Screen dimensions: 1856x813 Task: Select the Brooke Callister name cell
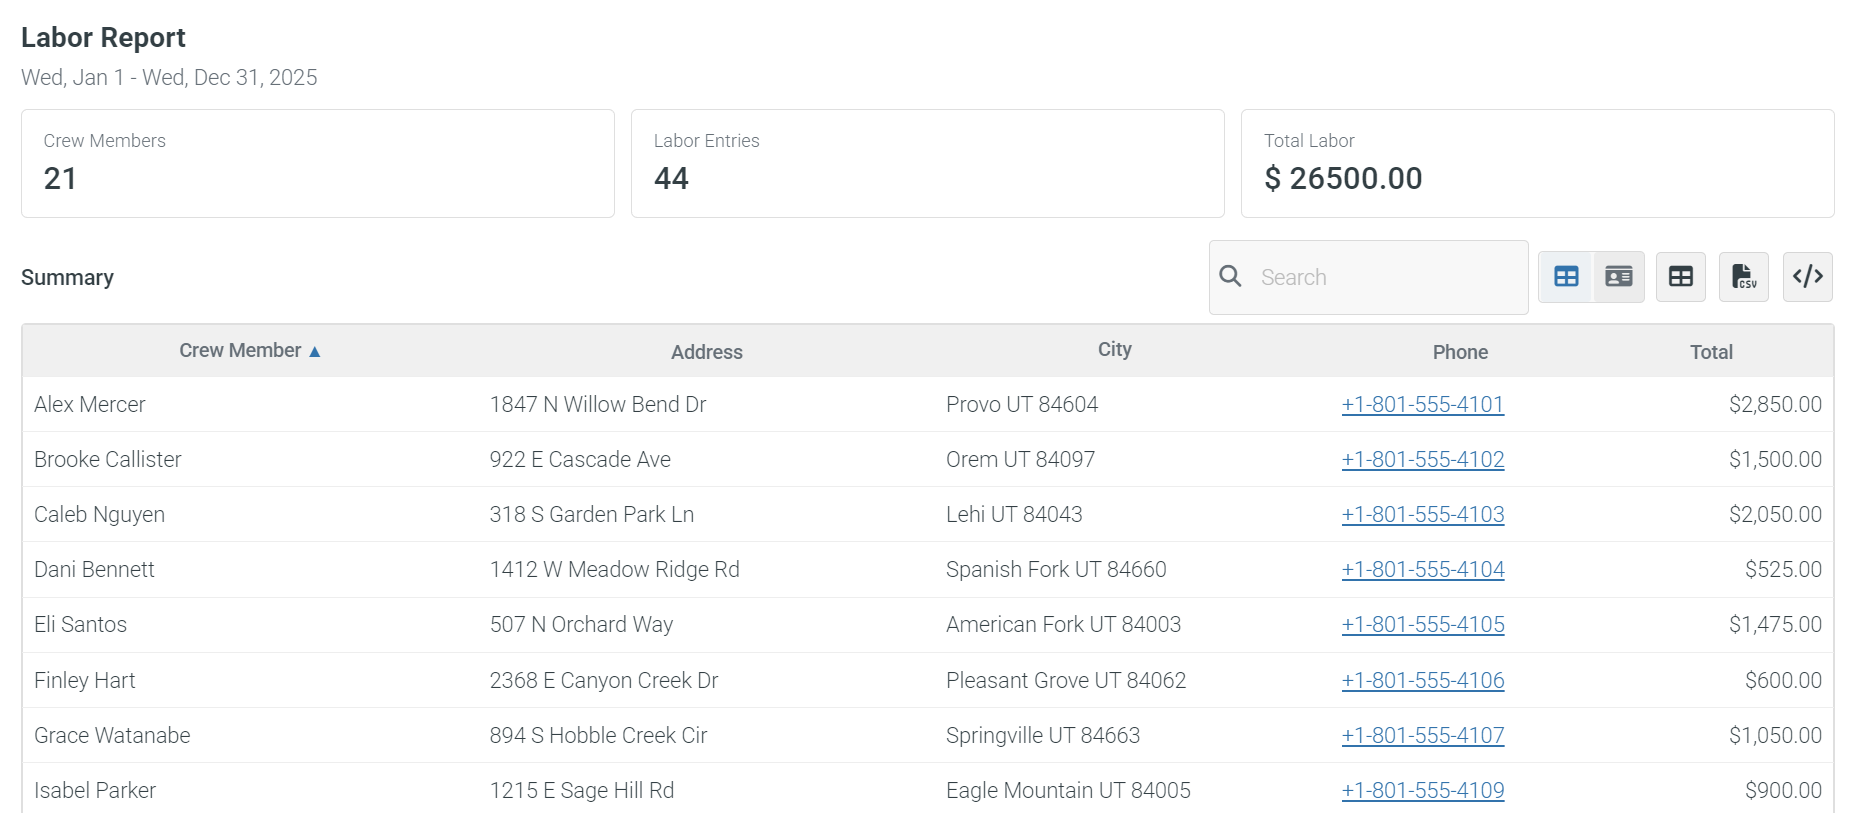tap(108, 459)
